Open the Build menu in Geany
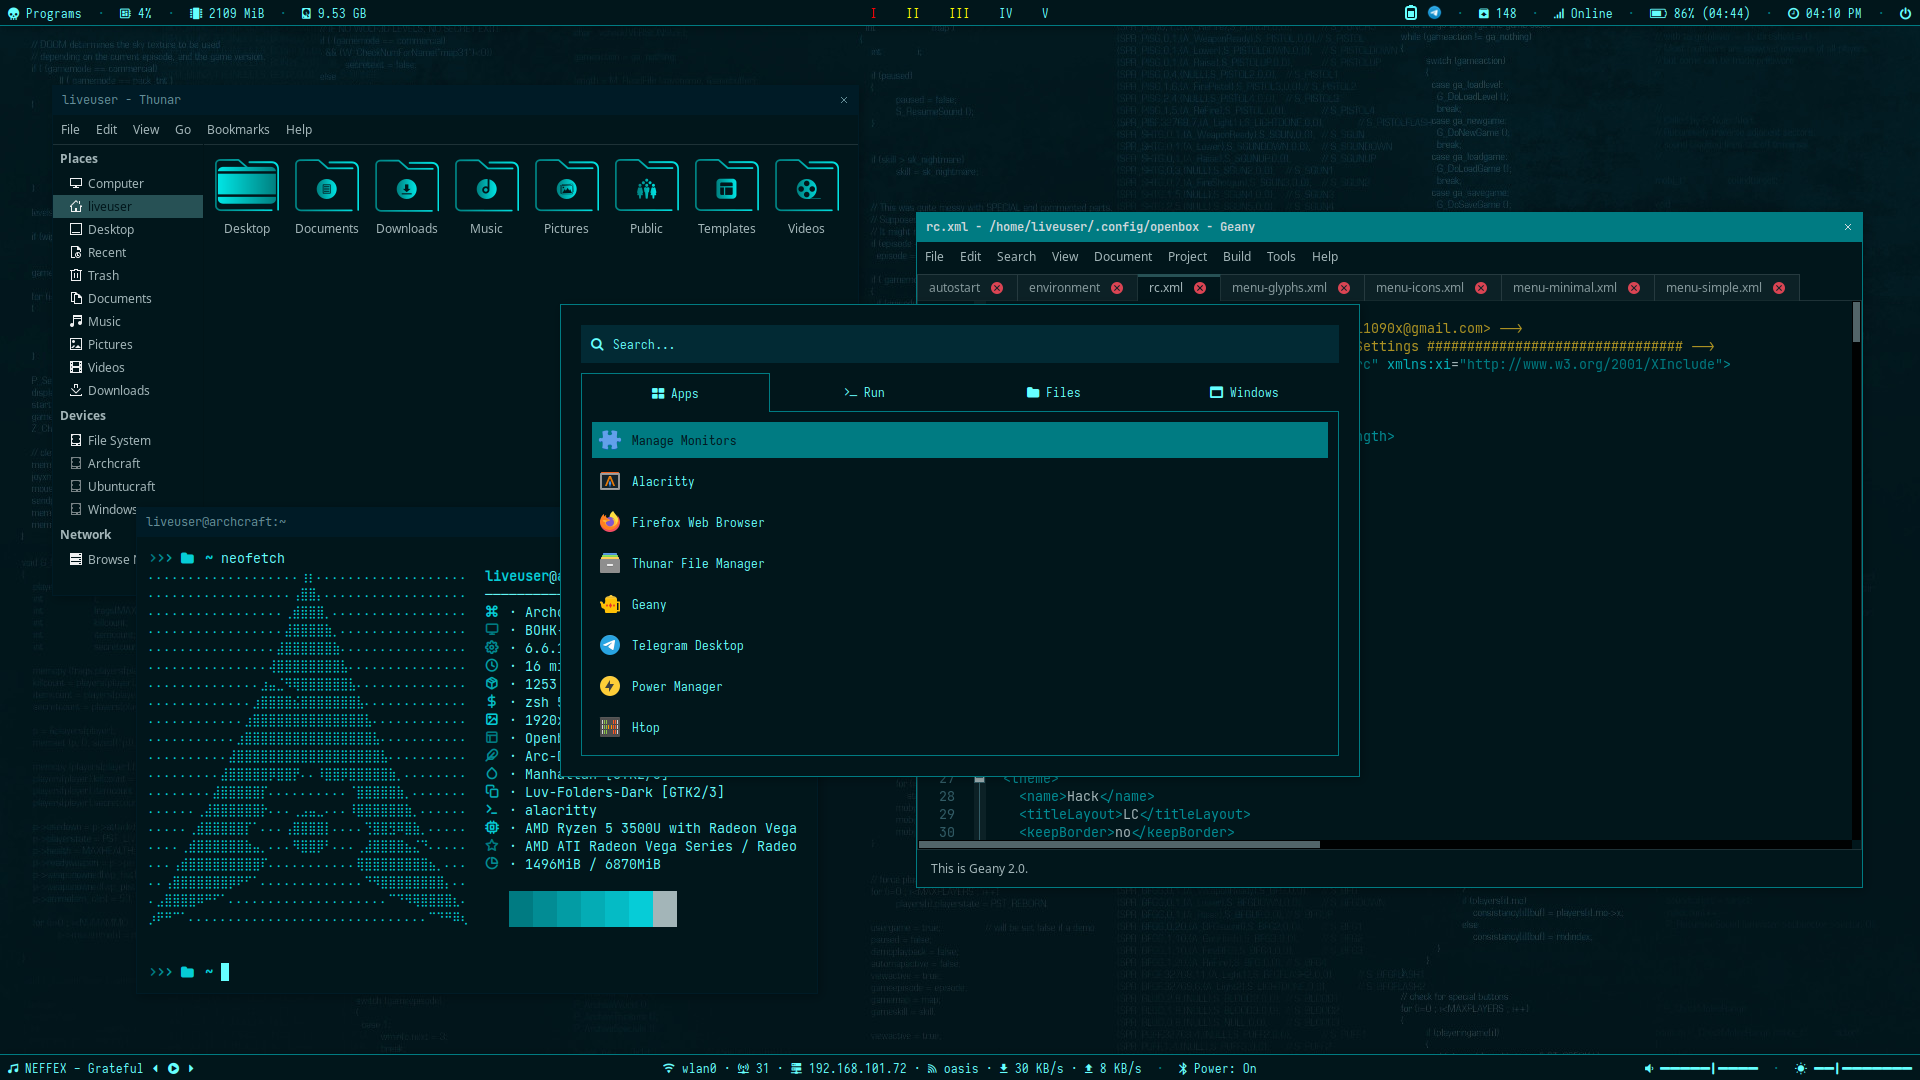 click(1236, 256)
